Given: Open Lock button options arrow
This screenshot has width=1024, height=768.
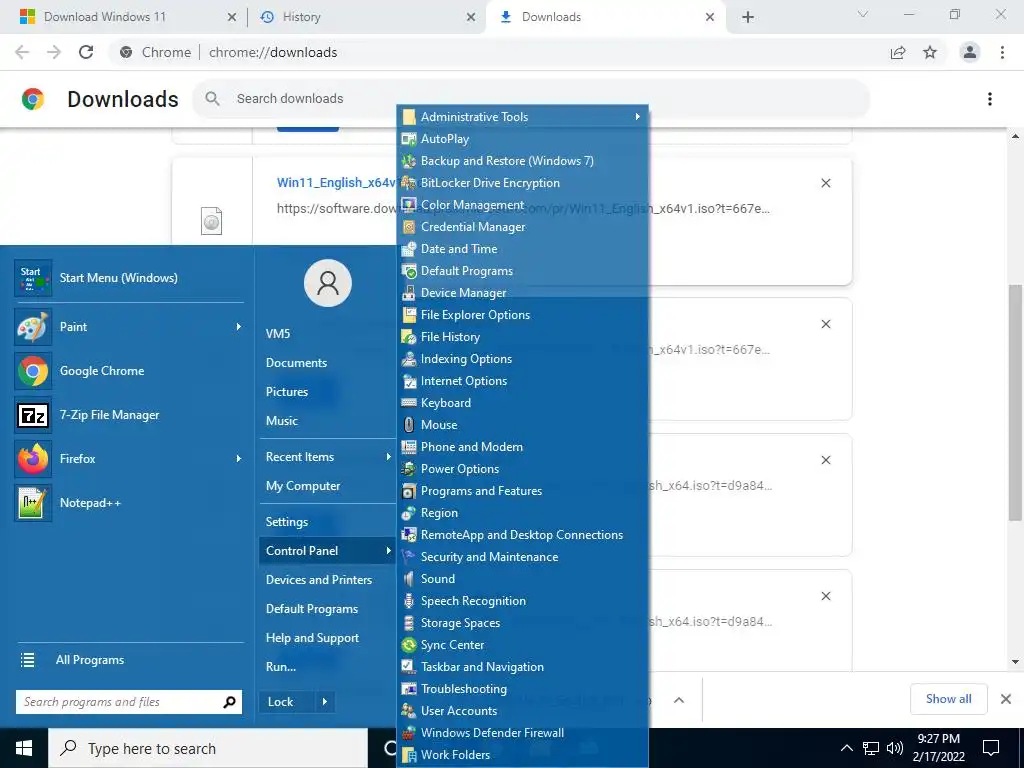Looking at the screenshot, I should click(x=325, y=702).
